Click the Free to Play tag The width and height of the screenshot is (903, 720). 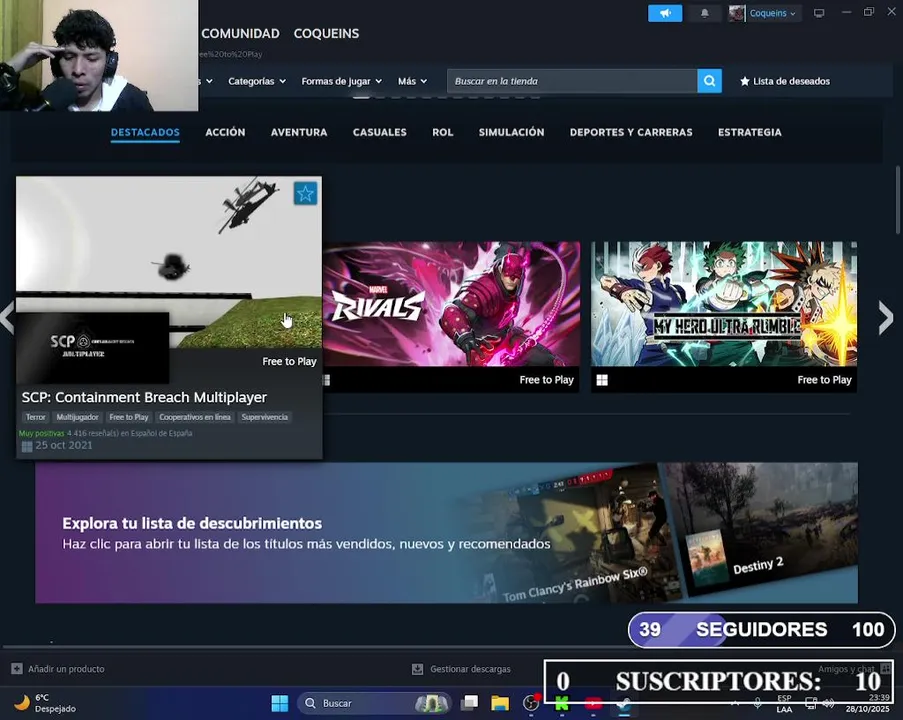[128, 417]
